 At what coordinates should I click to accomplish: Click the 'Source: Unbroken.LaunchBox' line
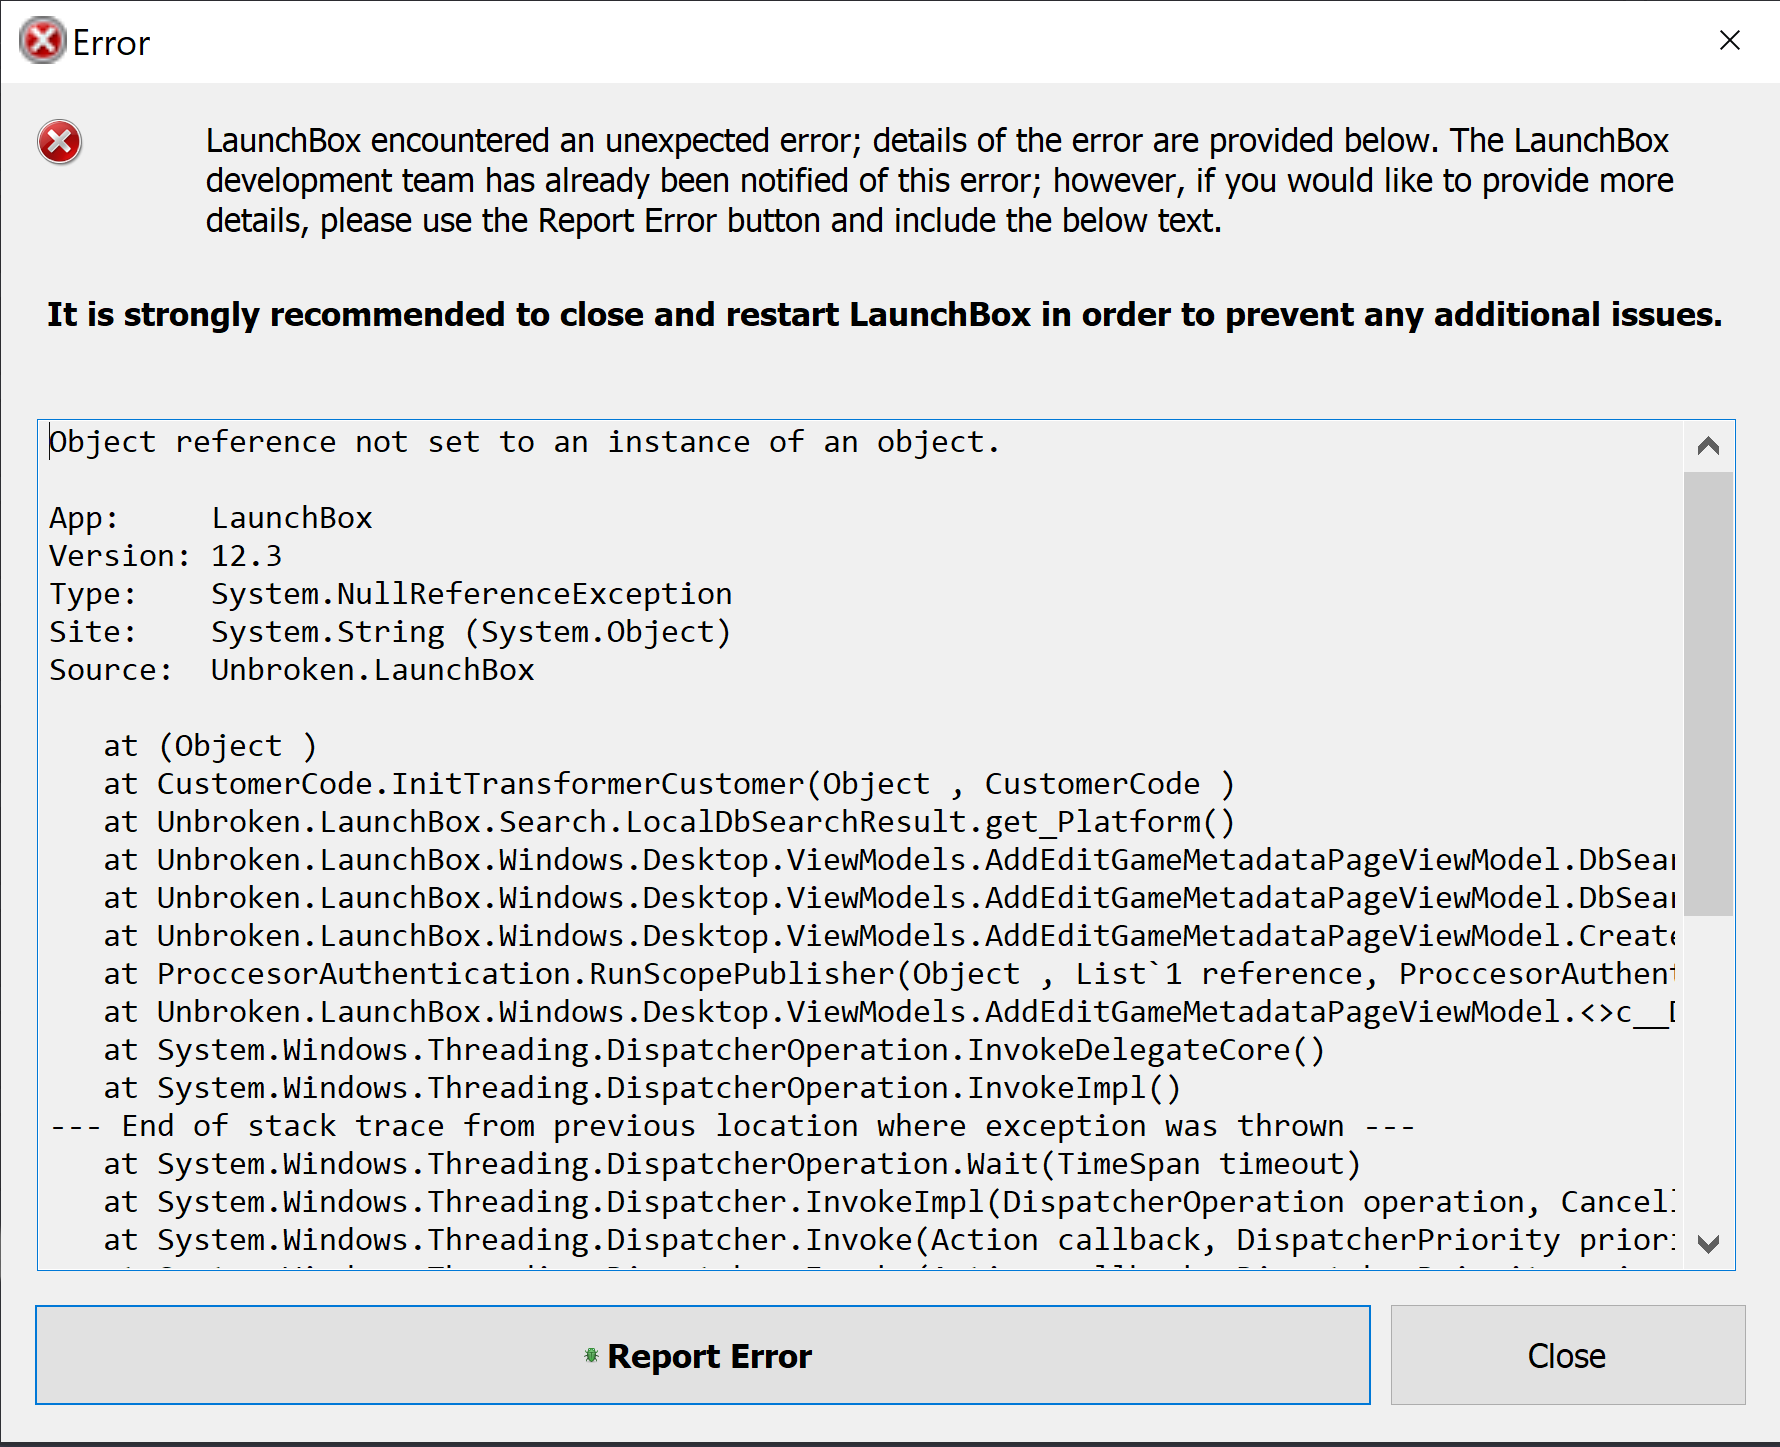(x=292, y=670)
